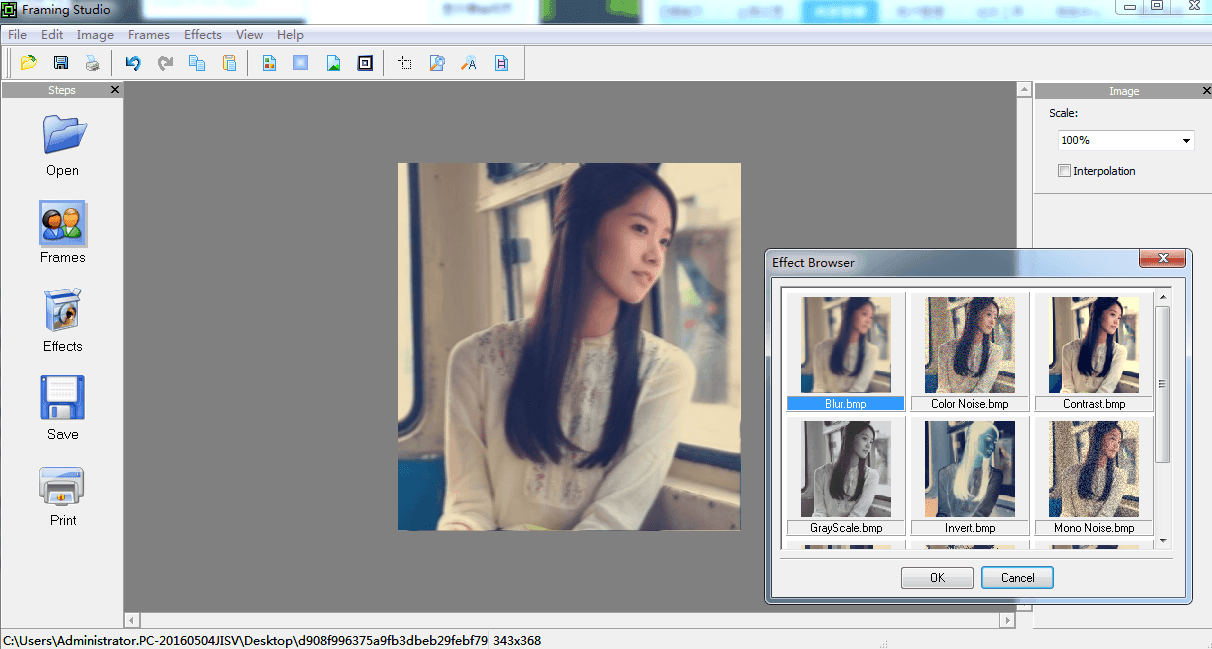Click the Redo icon in the toolbar
This screenshot has width=1212, height=649.
(x=165, y=62)
